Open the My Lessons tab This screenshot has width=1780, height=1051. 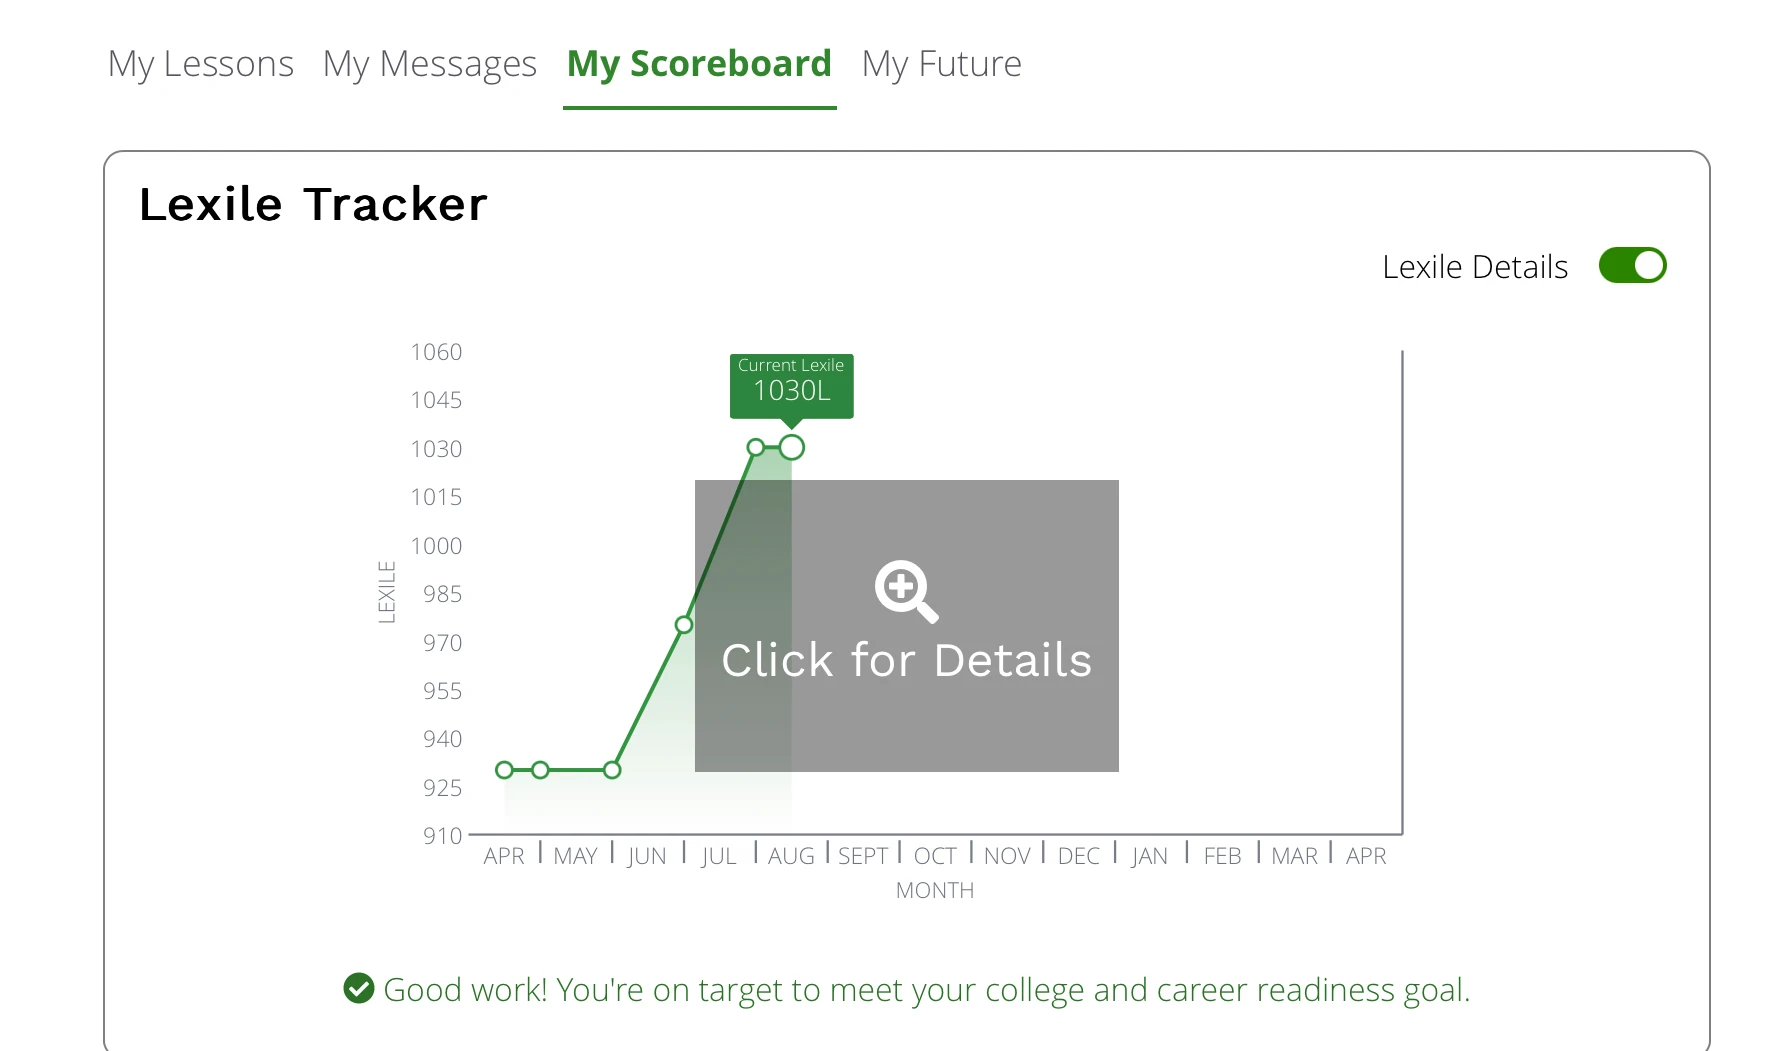point(201,64)
